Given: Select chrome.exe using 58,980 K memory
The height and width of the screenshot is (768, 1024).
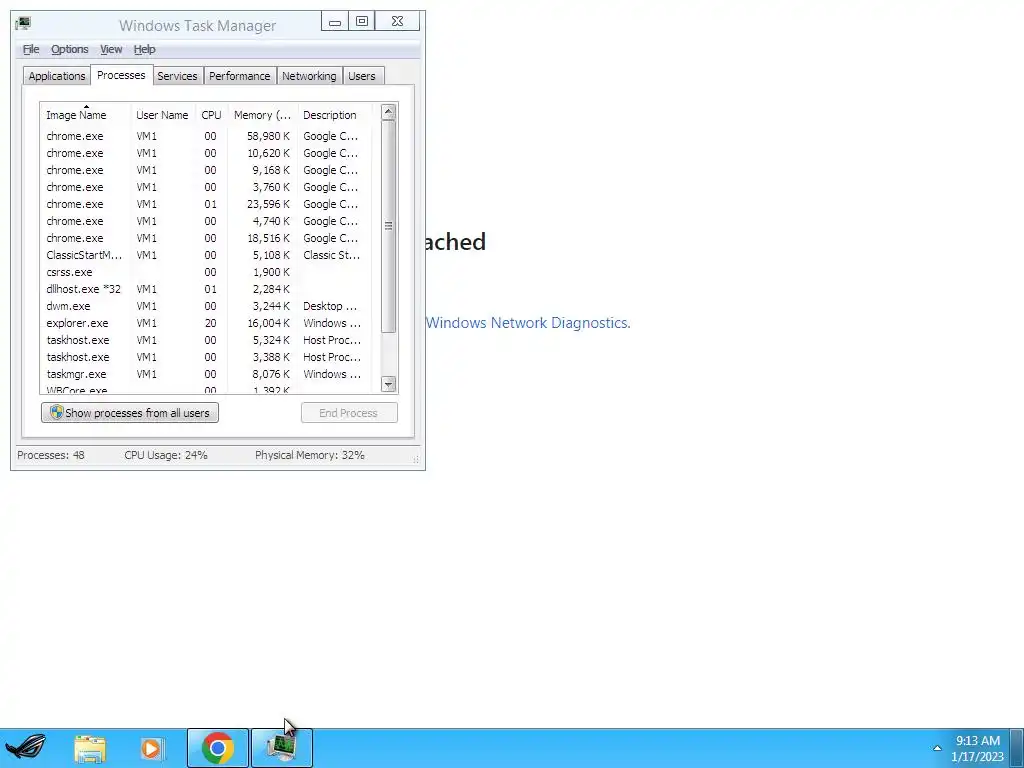Looking at the screenshot, I should click(x=206, y=136).
